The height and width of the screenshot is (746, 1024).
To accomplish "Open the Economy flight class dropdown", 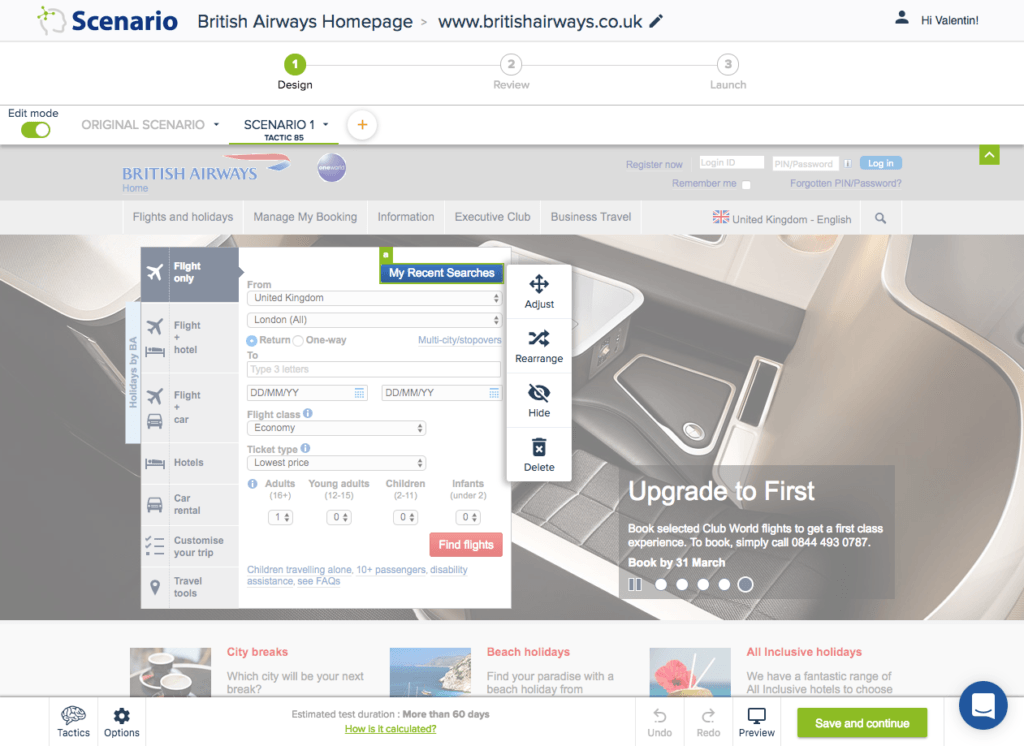I will (x=336, y=428).
